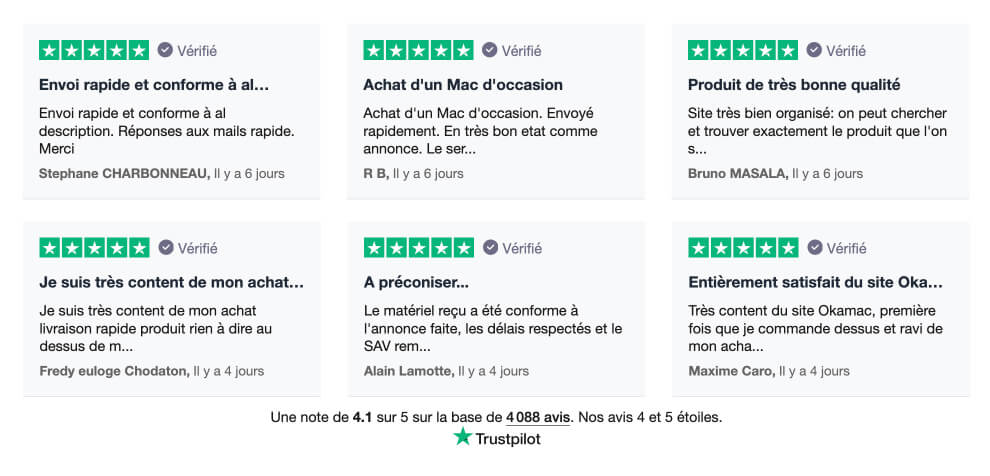Open 'Je suis très content de mon achat…' title
The width and height of the screenshot is (990, 476).
[171, 282]
